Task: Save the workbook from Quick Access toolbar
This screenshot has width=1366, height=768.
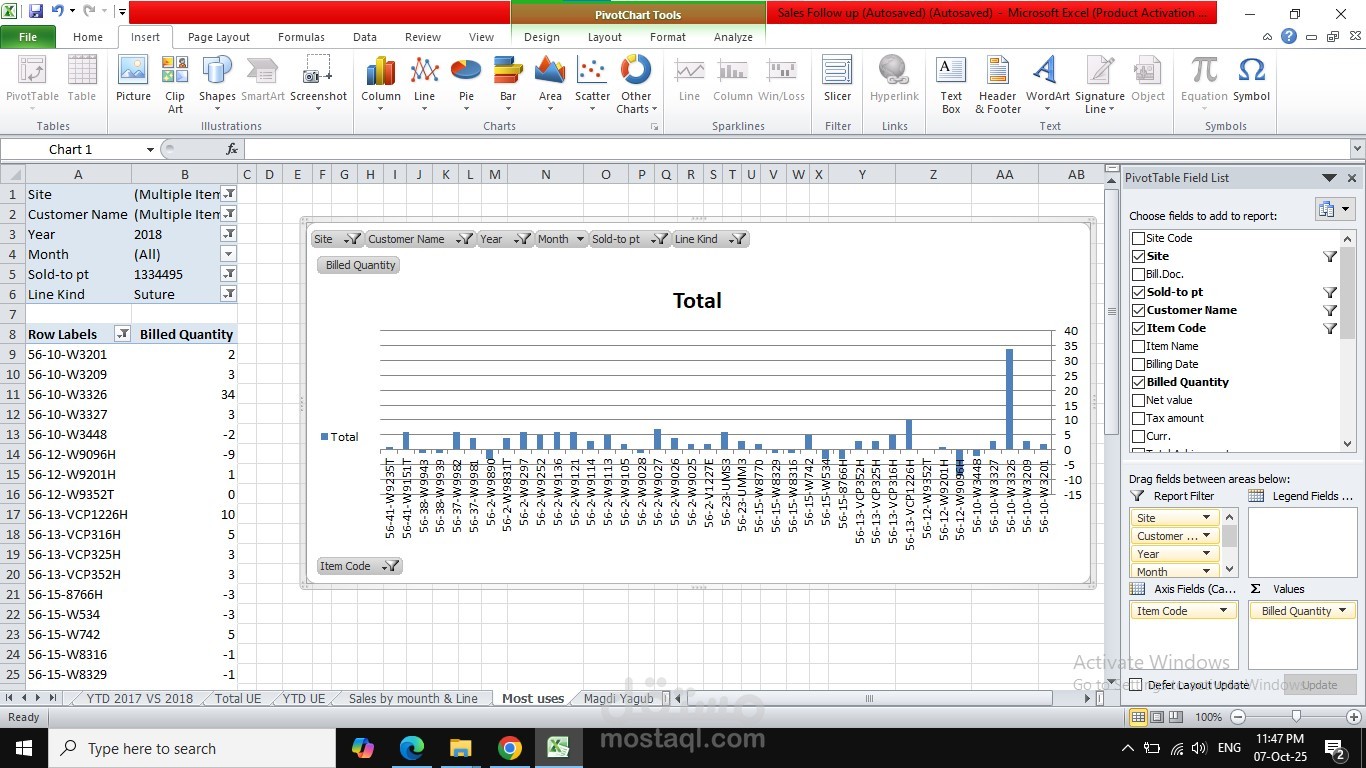Action: click(x=36, y=12)
